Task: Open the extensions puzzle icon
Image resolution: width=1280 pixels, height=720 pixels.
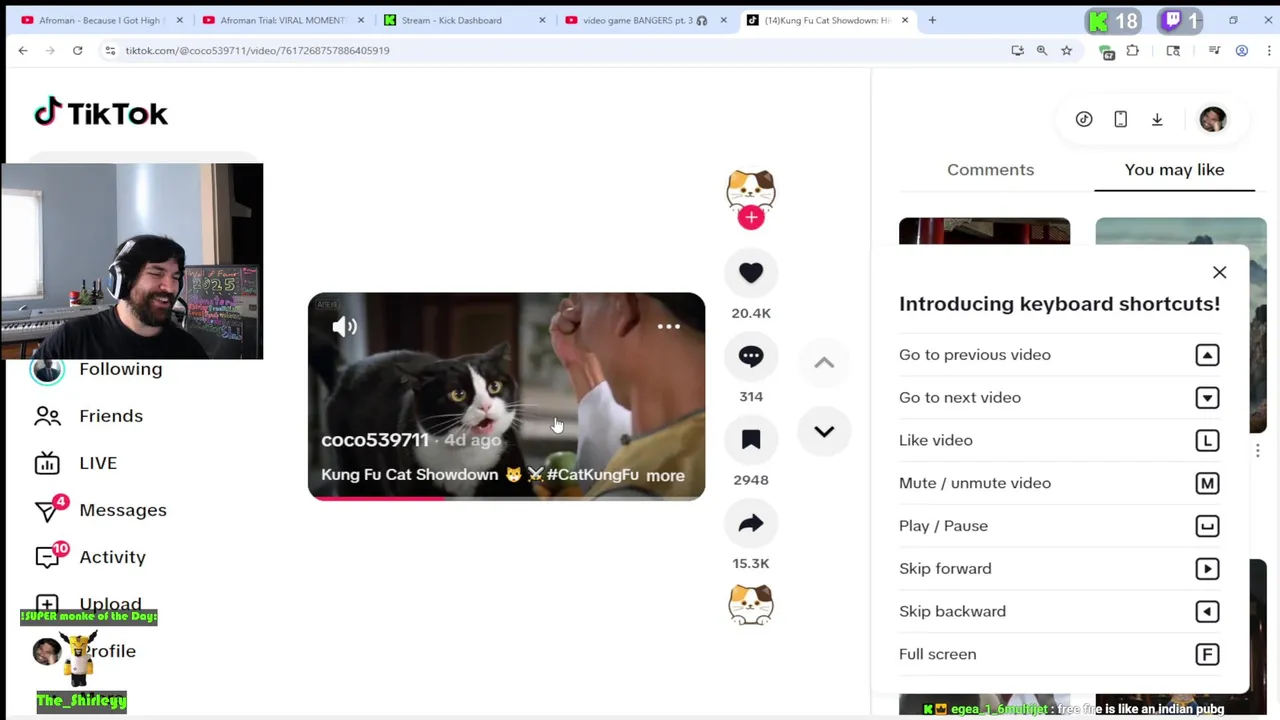Action: (1132, 50)
